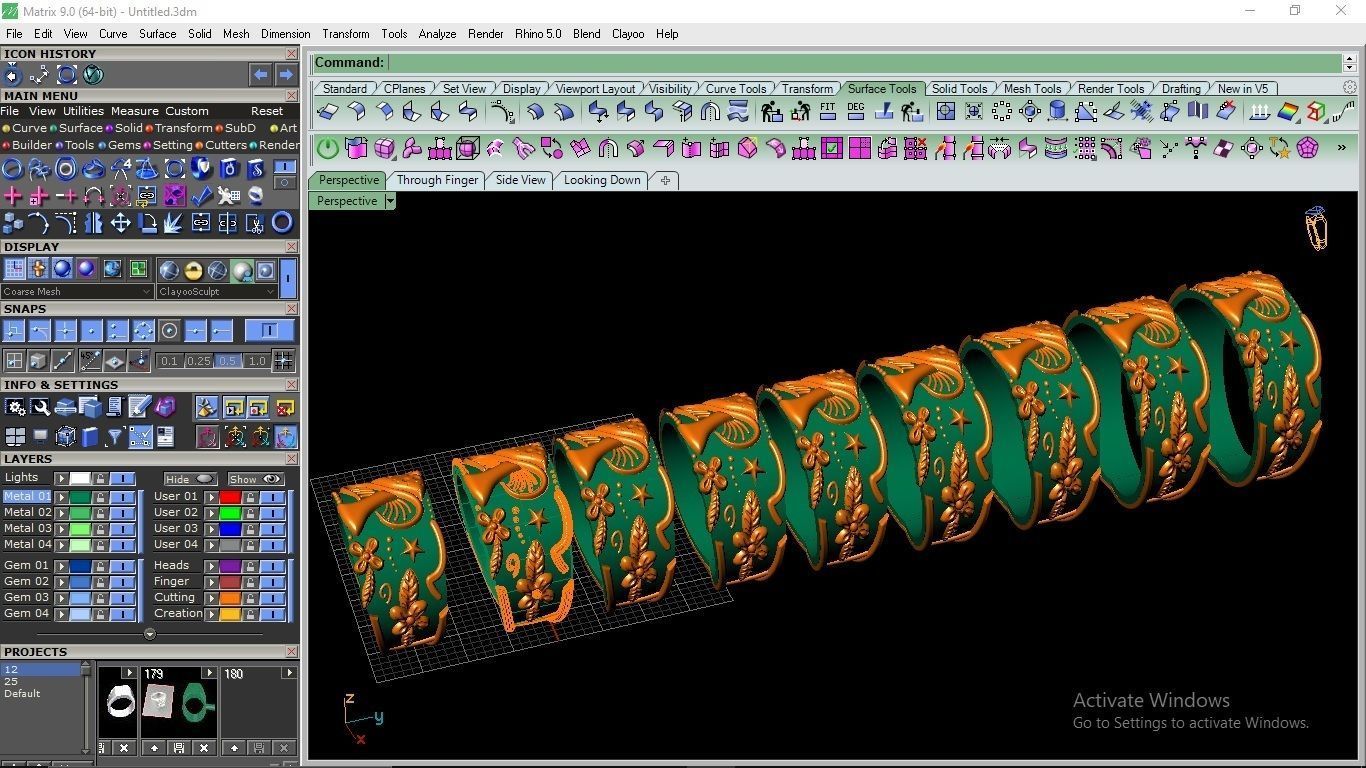
Task: Switch to the Through Finger viewport tab
Action: click(437, 180)
